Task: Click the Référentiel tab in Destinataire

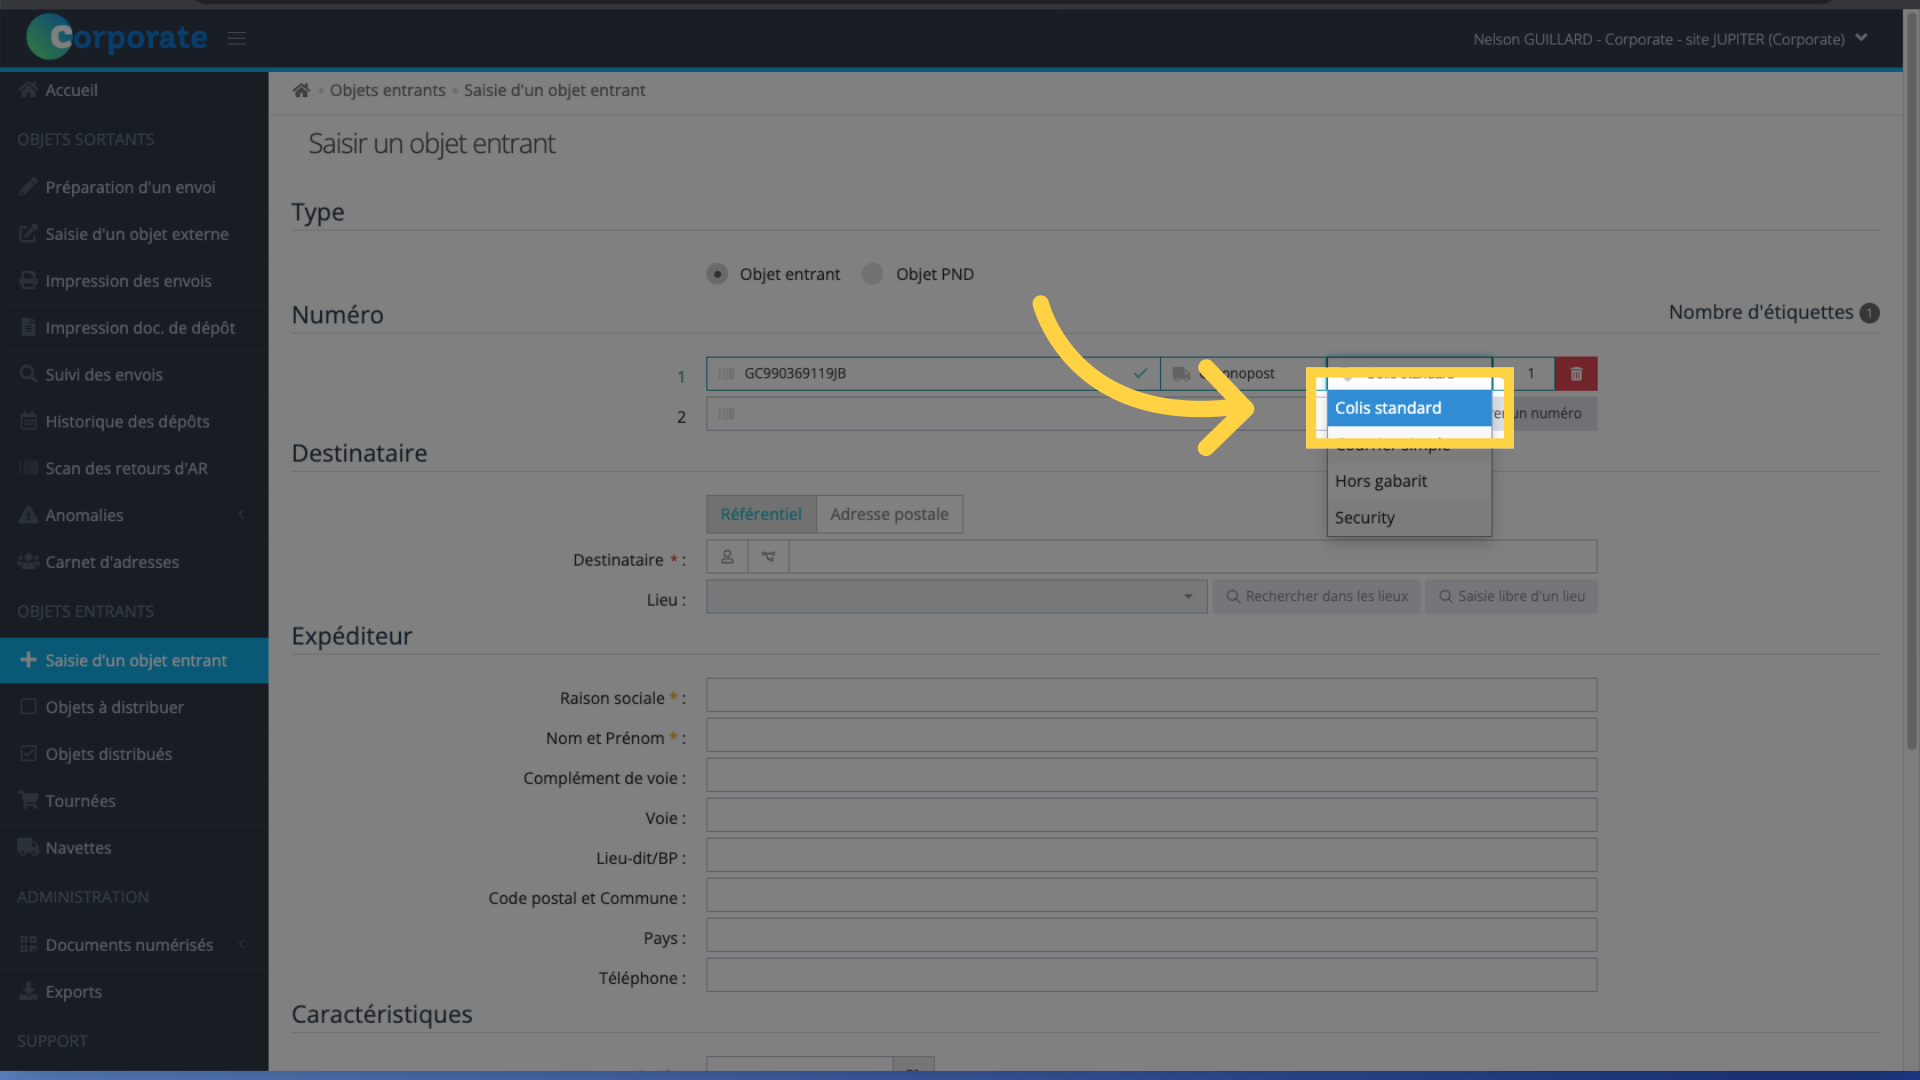Action: point(761,513)
